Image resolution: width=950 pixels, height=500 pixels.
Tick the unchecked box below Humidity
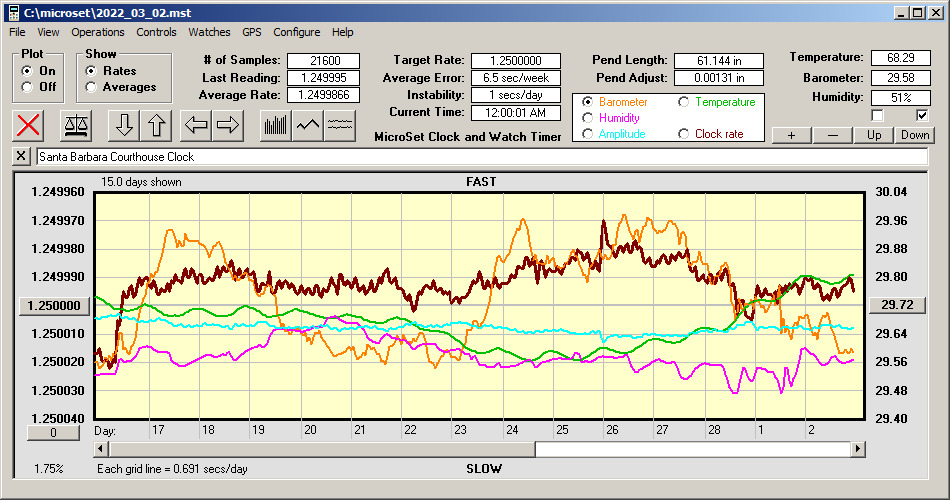tap(878, 116)
